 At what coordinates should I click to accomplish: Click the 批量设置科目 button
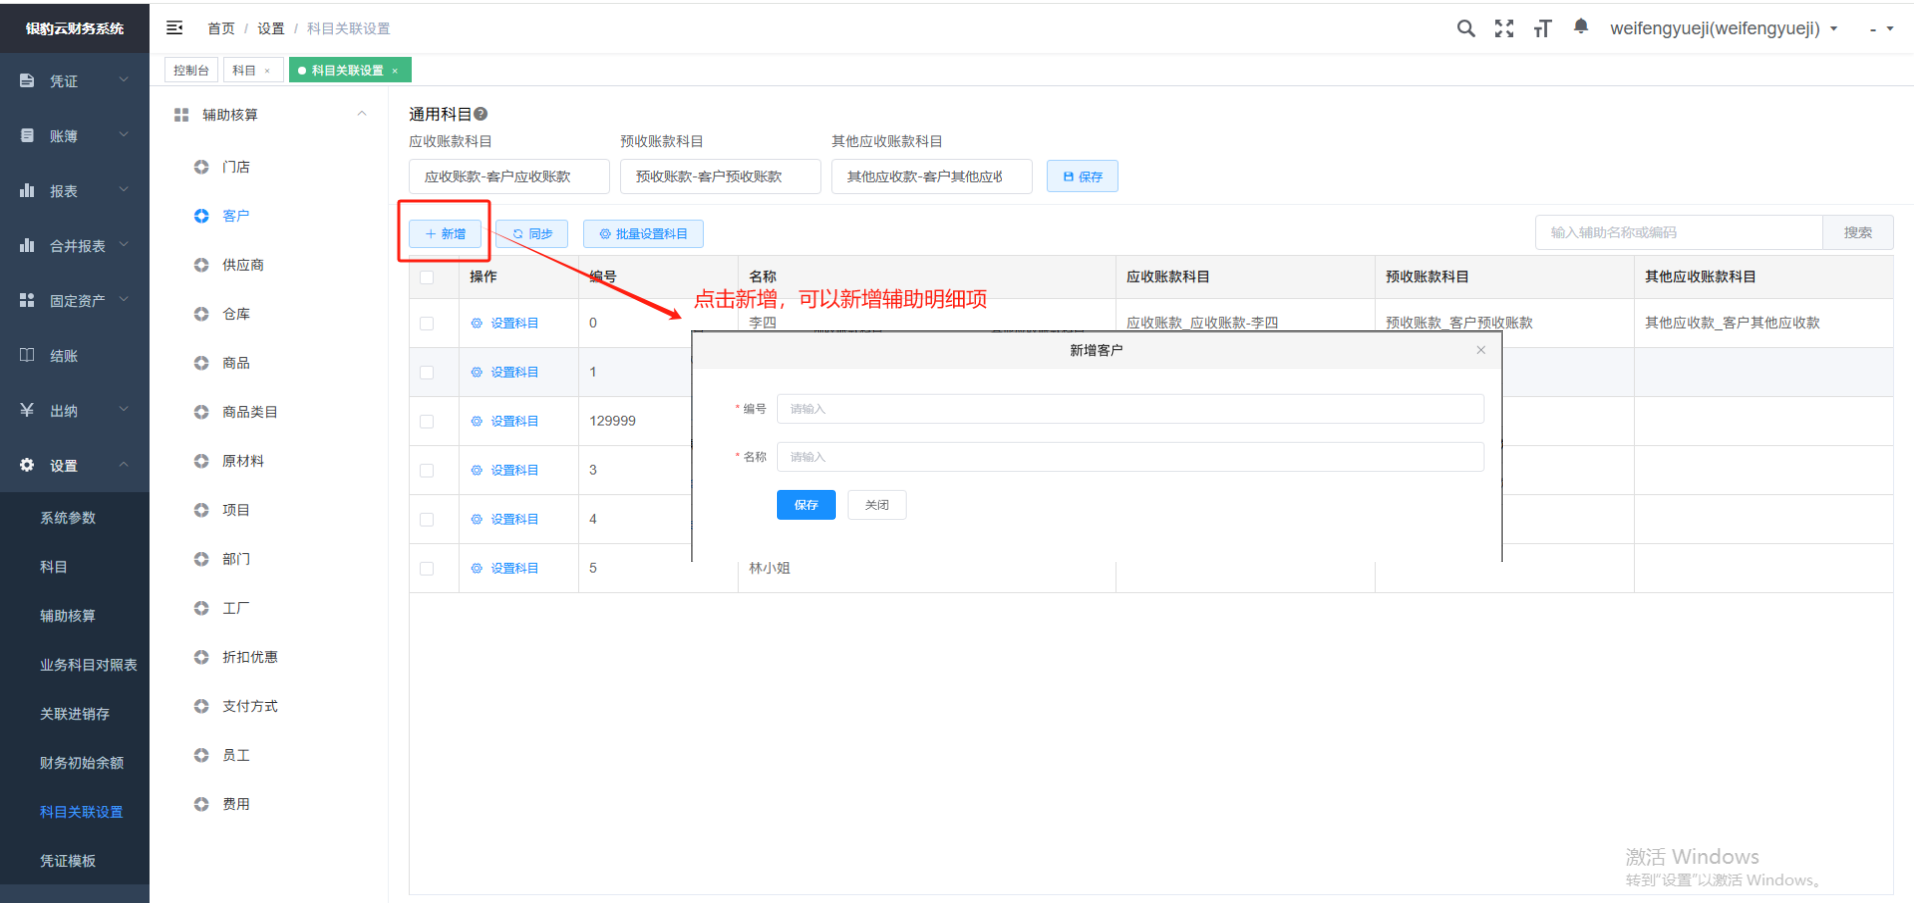point(643,234)
